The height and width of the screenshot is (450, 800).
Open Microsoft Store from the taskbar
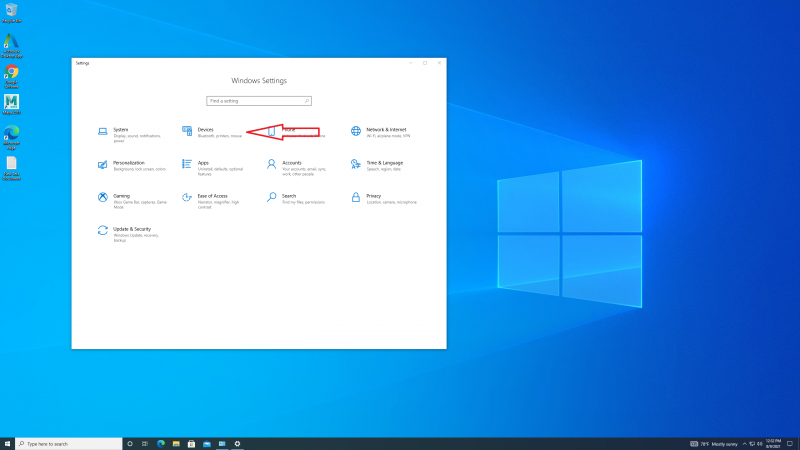(x=191, y=444)
